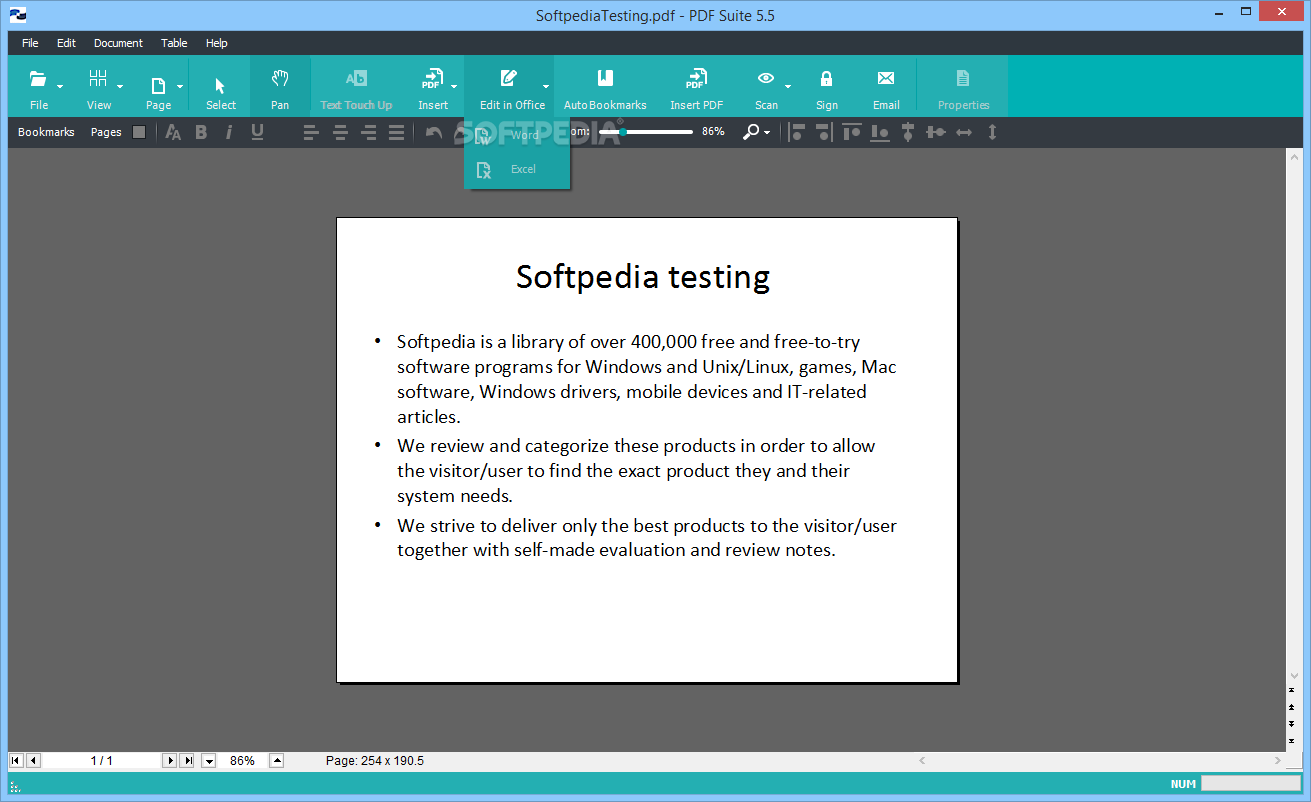Center-align text
1311x802 pixels.
[x=340, y=132]
